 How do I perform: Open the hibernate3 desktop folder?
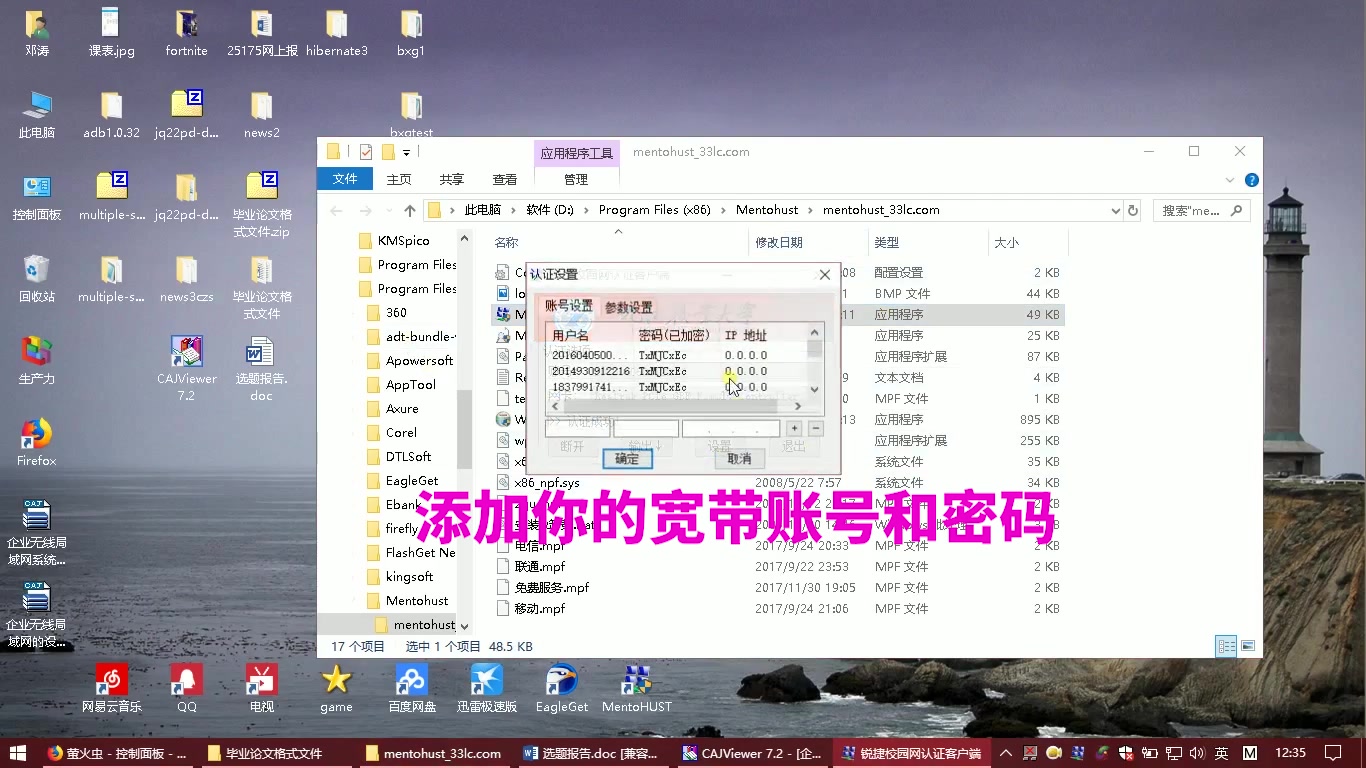(336, 33)
